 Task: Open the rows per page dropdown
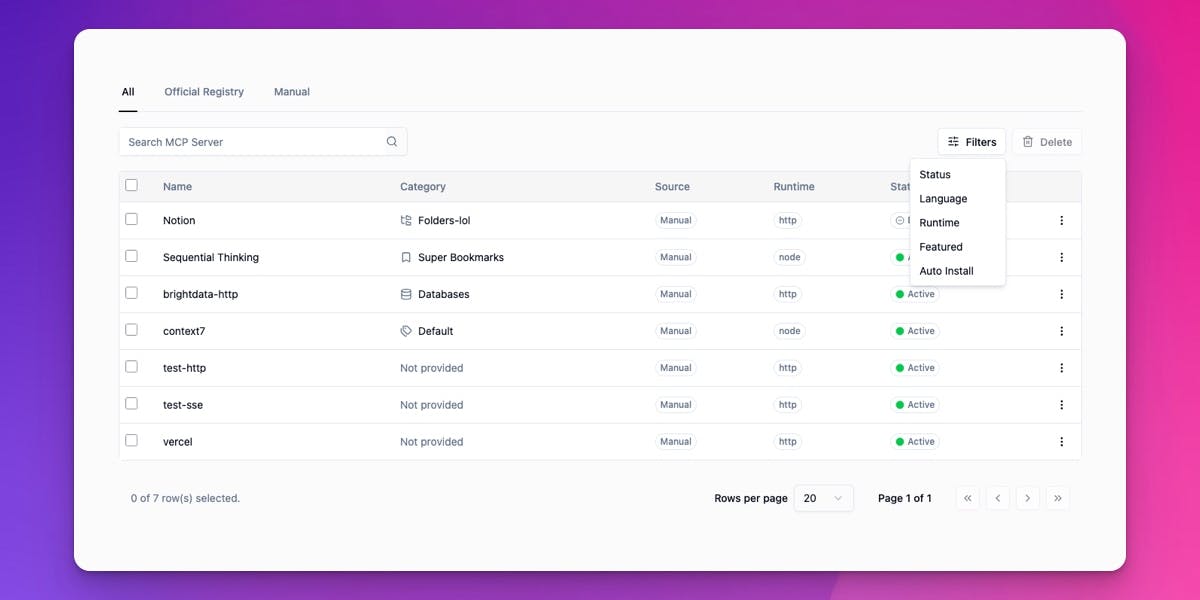(x=823, y=497)
